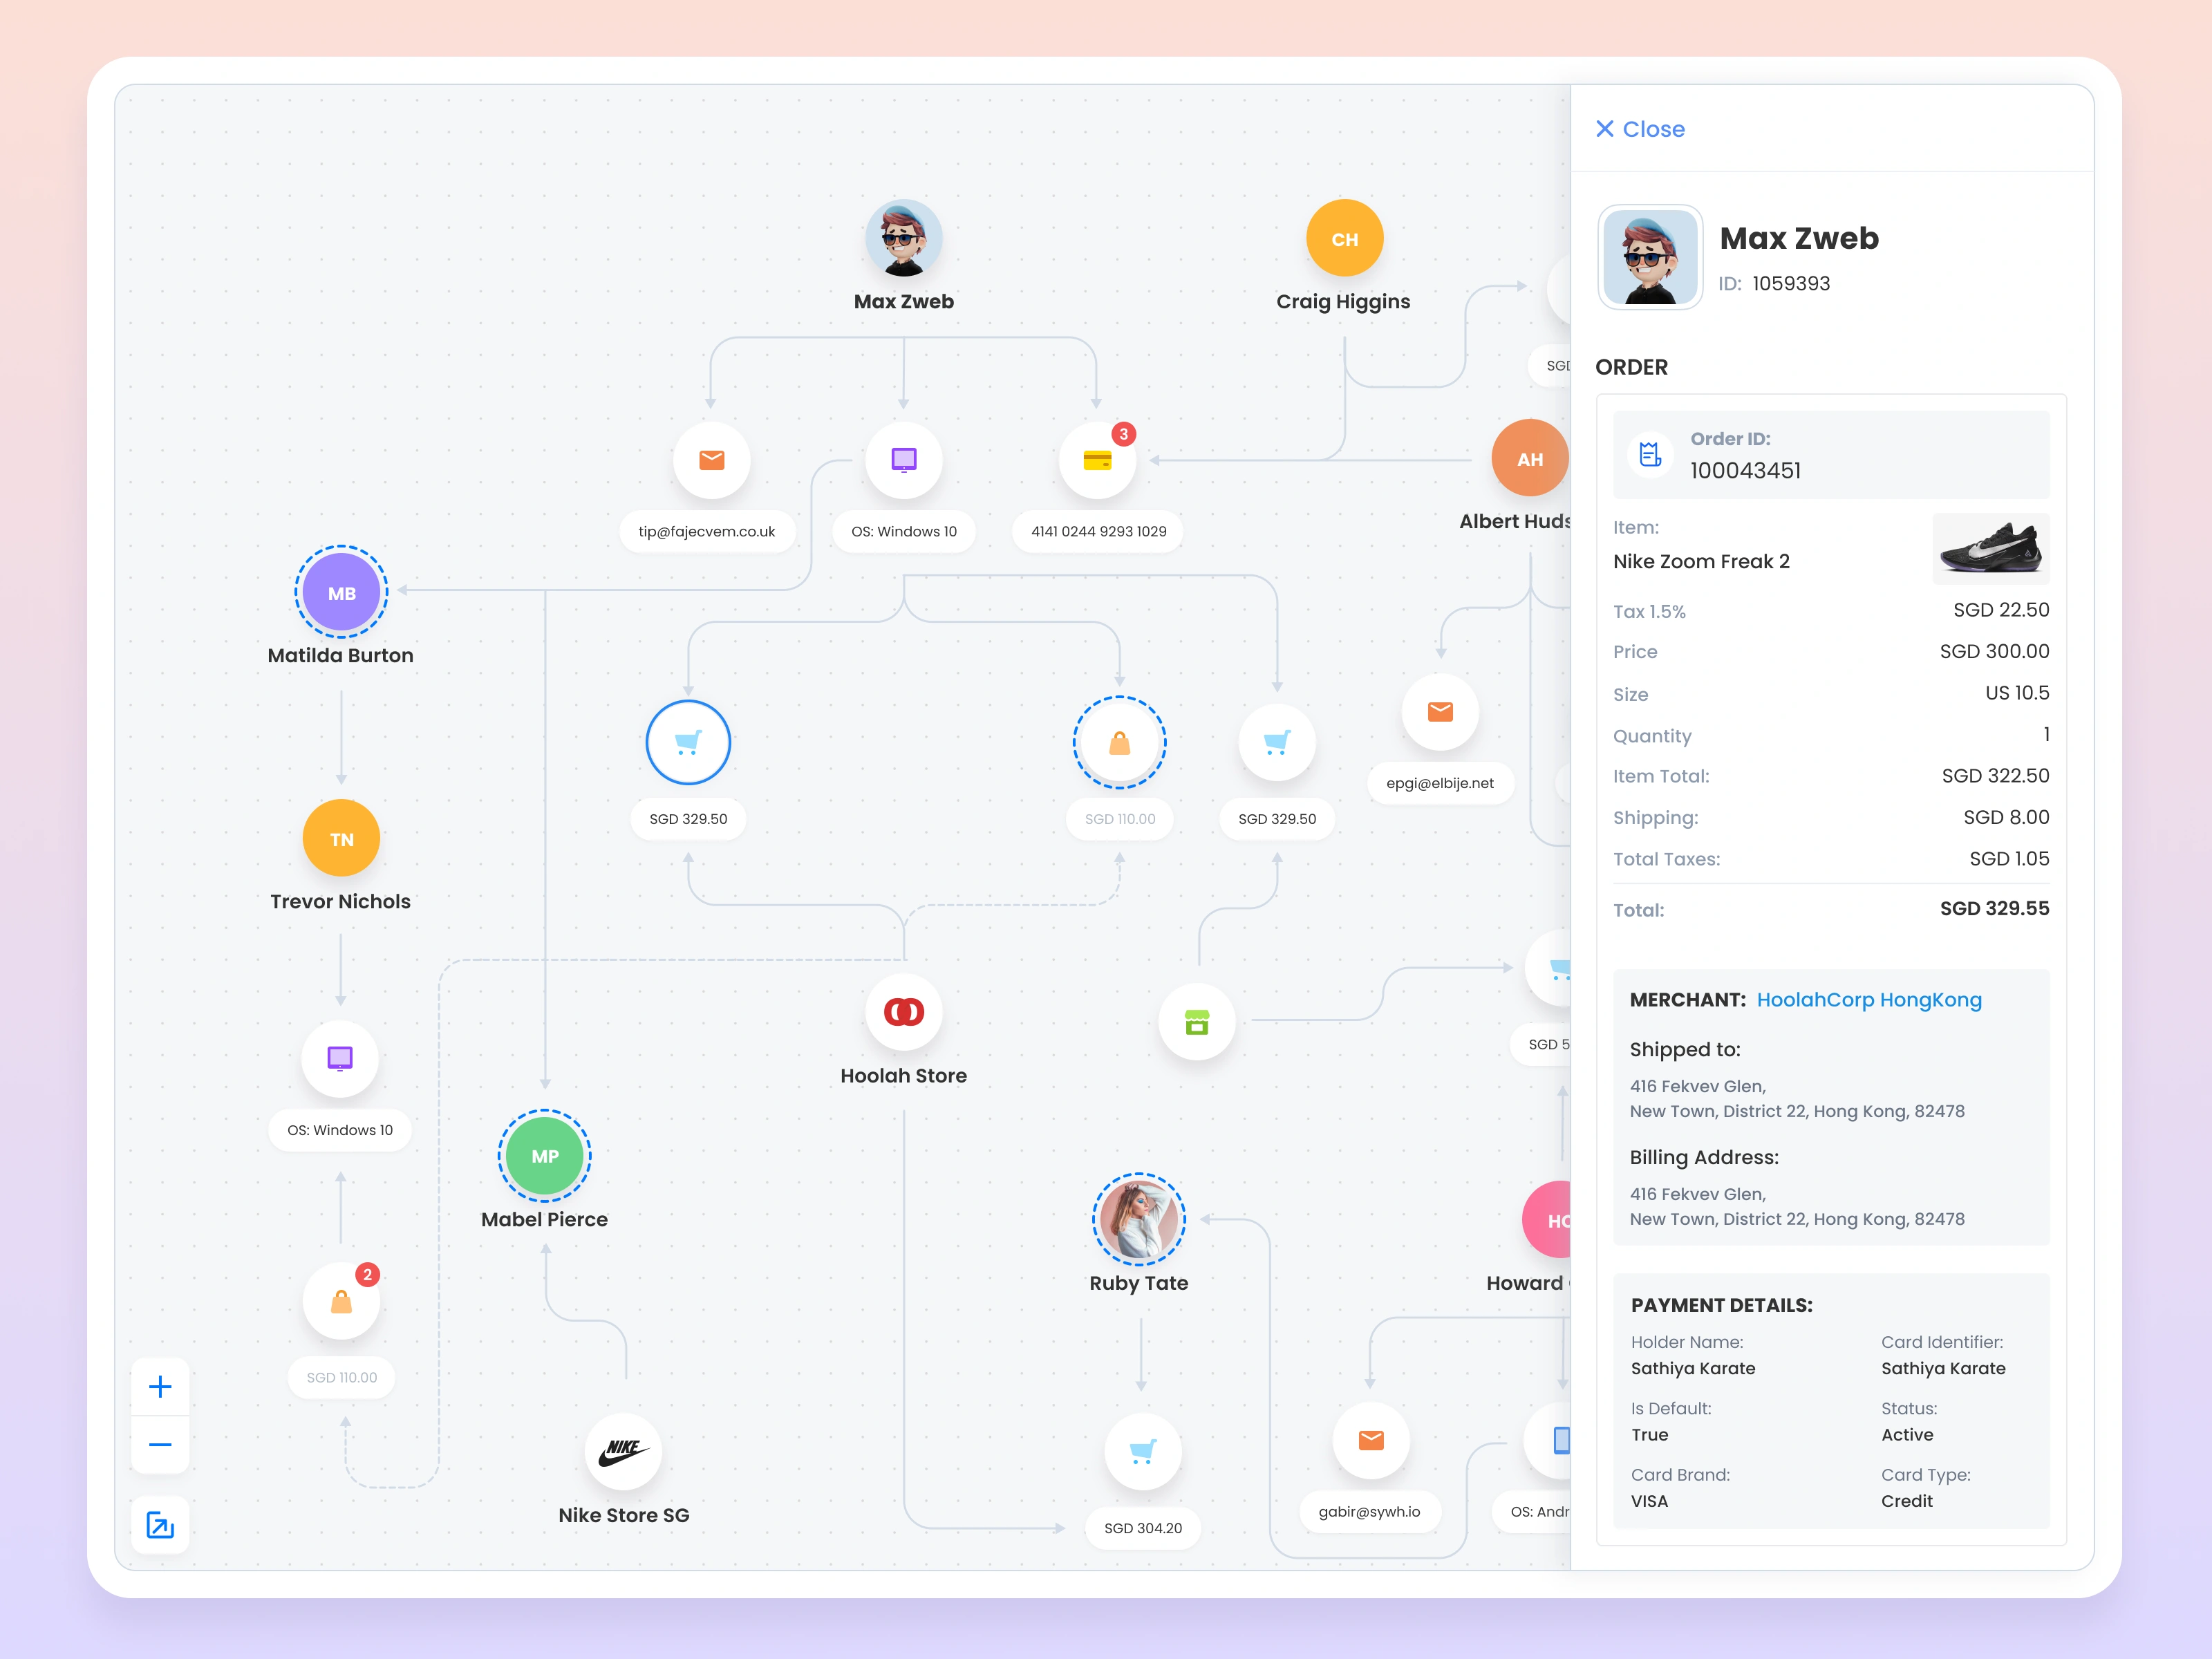Click the zoom in plus button
The image size is (2212, 1659).
[160, 1386]
